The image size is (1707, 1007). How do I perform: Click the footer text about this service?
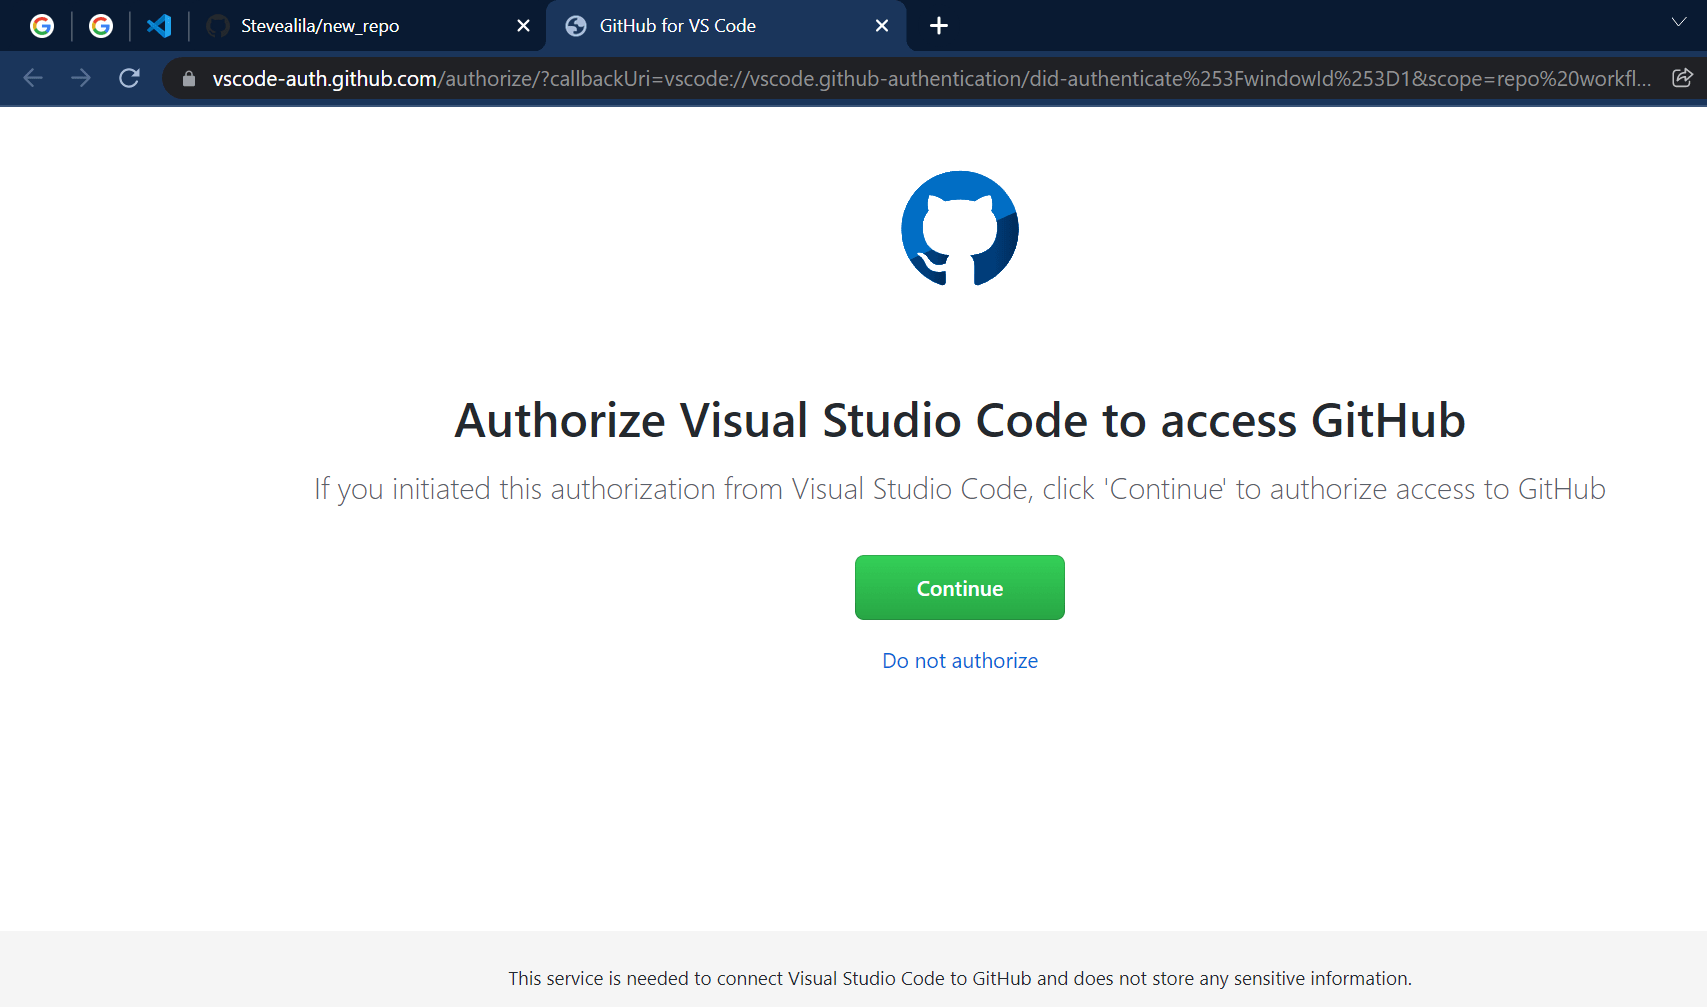(960, 979)
